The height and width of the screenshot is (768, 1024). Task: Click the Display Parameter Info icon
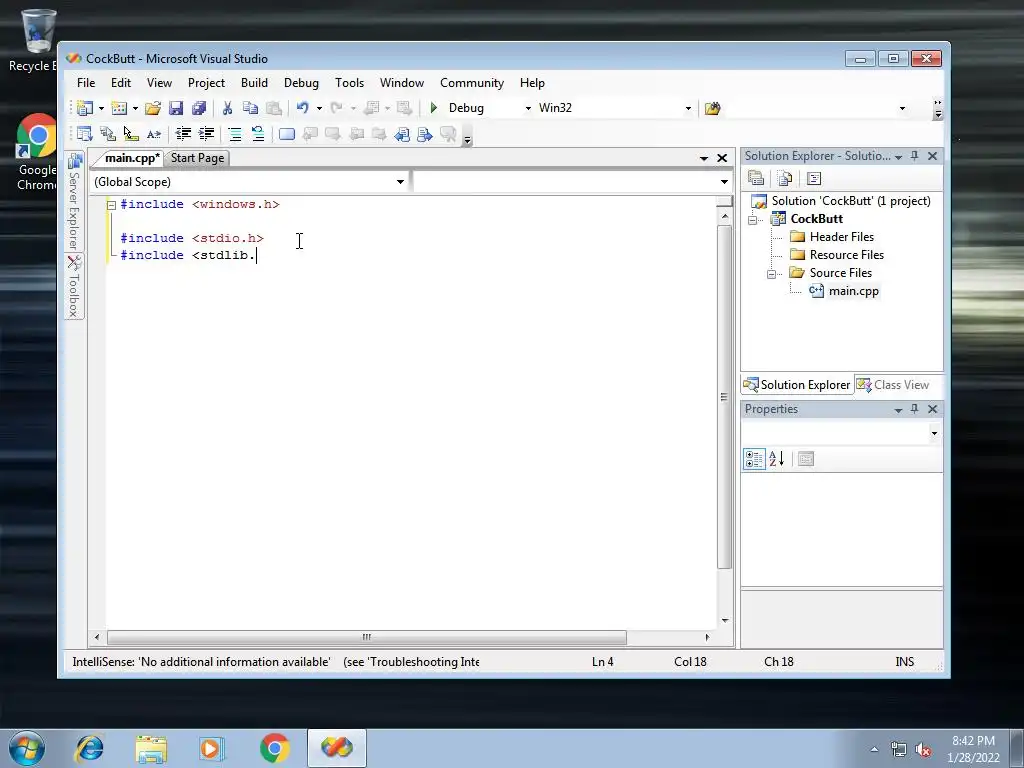108,134
